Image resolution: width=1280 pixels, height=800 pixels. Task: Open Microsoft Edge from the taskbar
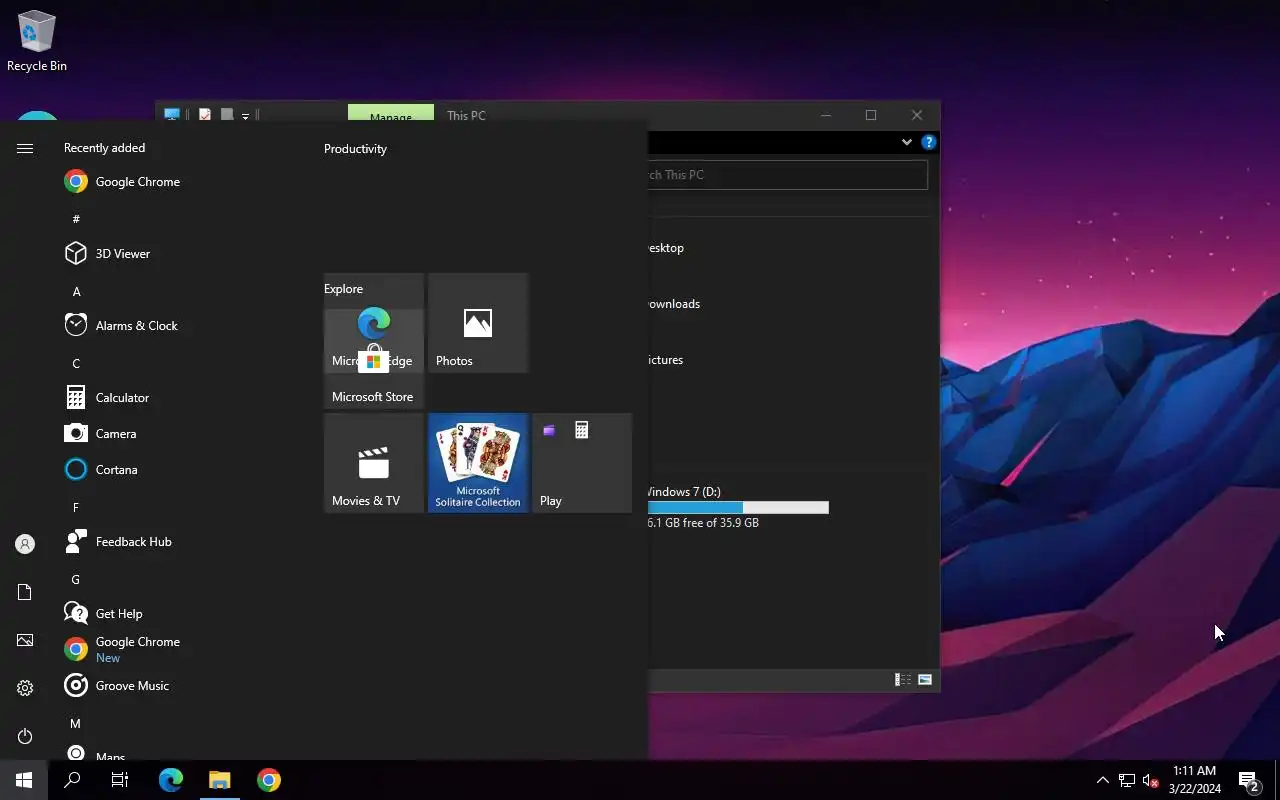click(171, 780)
